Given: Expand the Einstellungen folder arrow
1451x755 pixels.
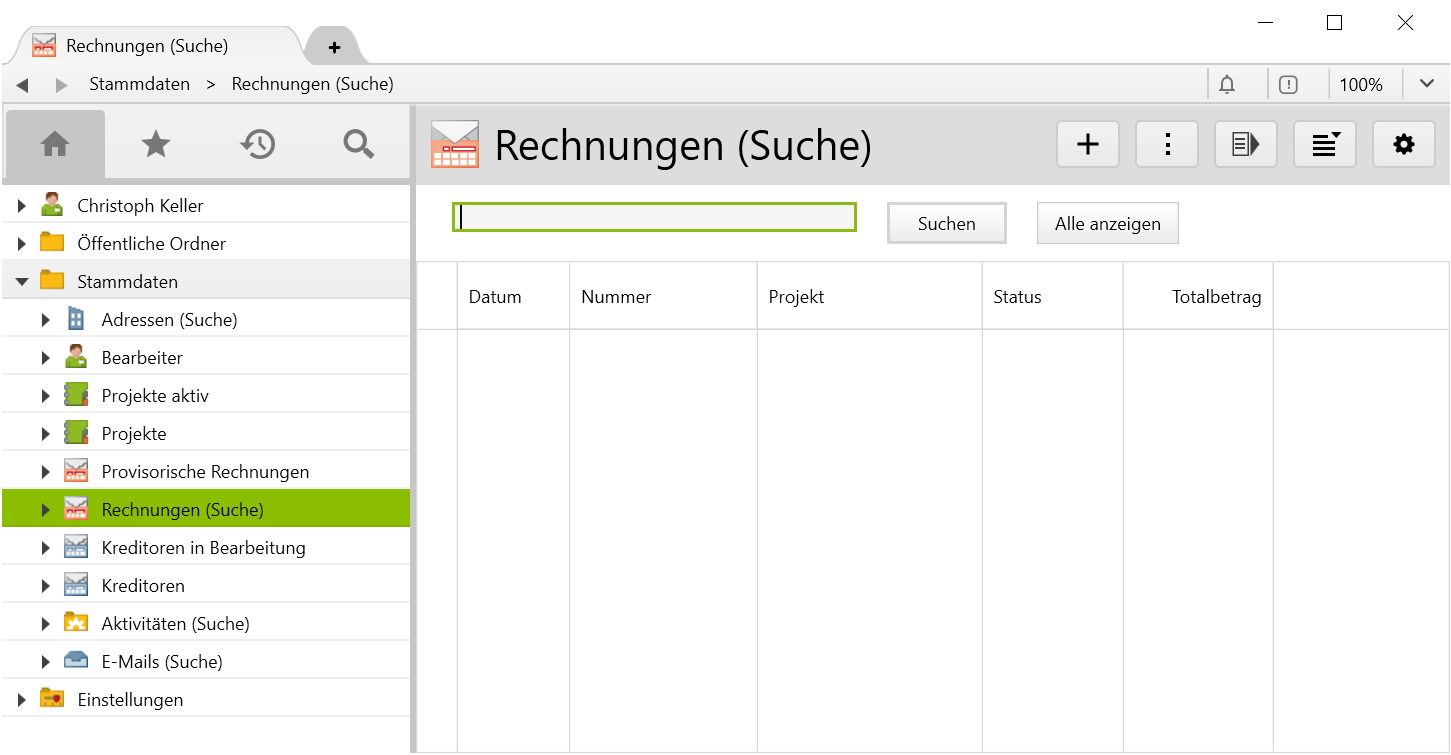Looking at the screenshot, I should tap(22, 700).
